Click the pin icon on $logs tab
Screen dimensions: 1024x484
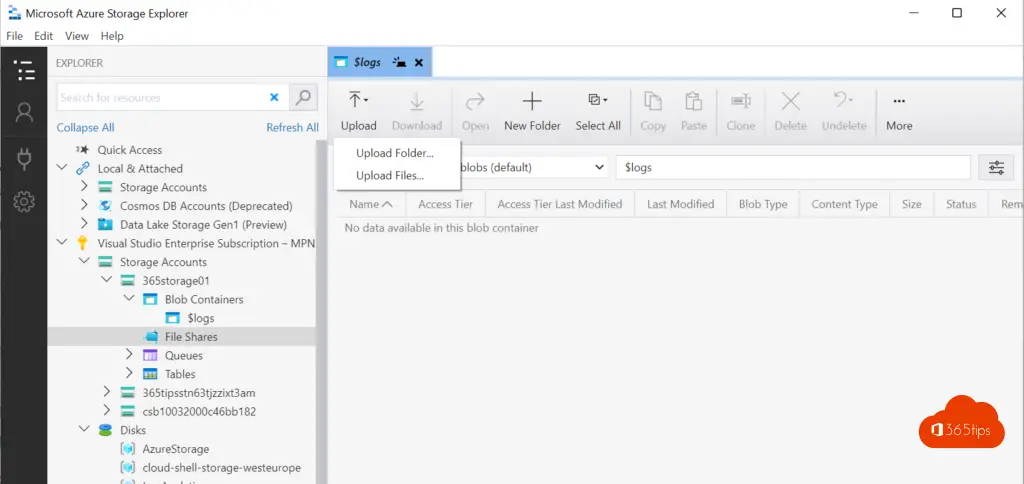click(400, 63)
